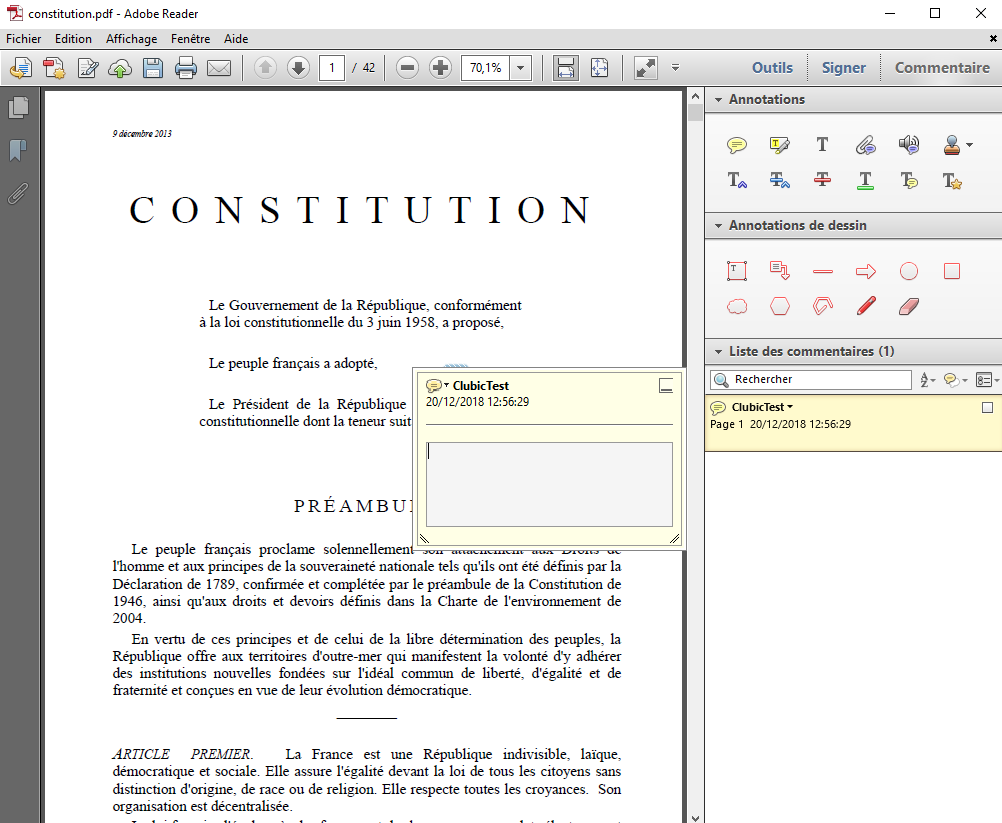Open the stamp tool dropdown arrow
Screen dimensions: 1002x823
click(x=969, y=146)
